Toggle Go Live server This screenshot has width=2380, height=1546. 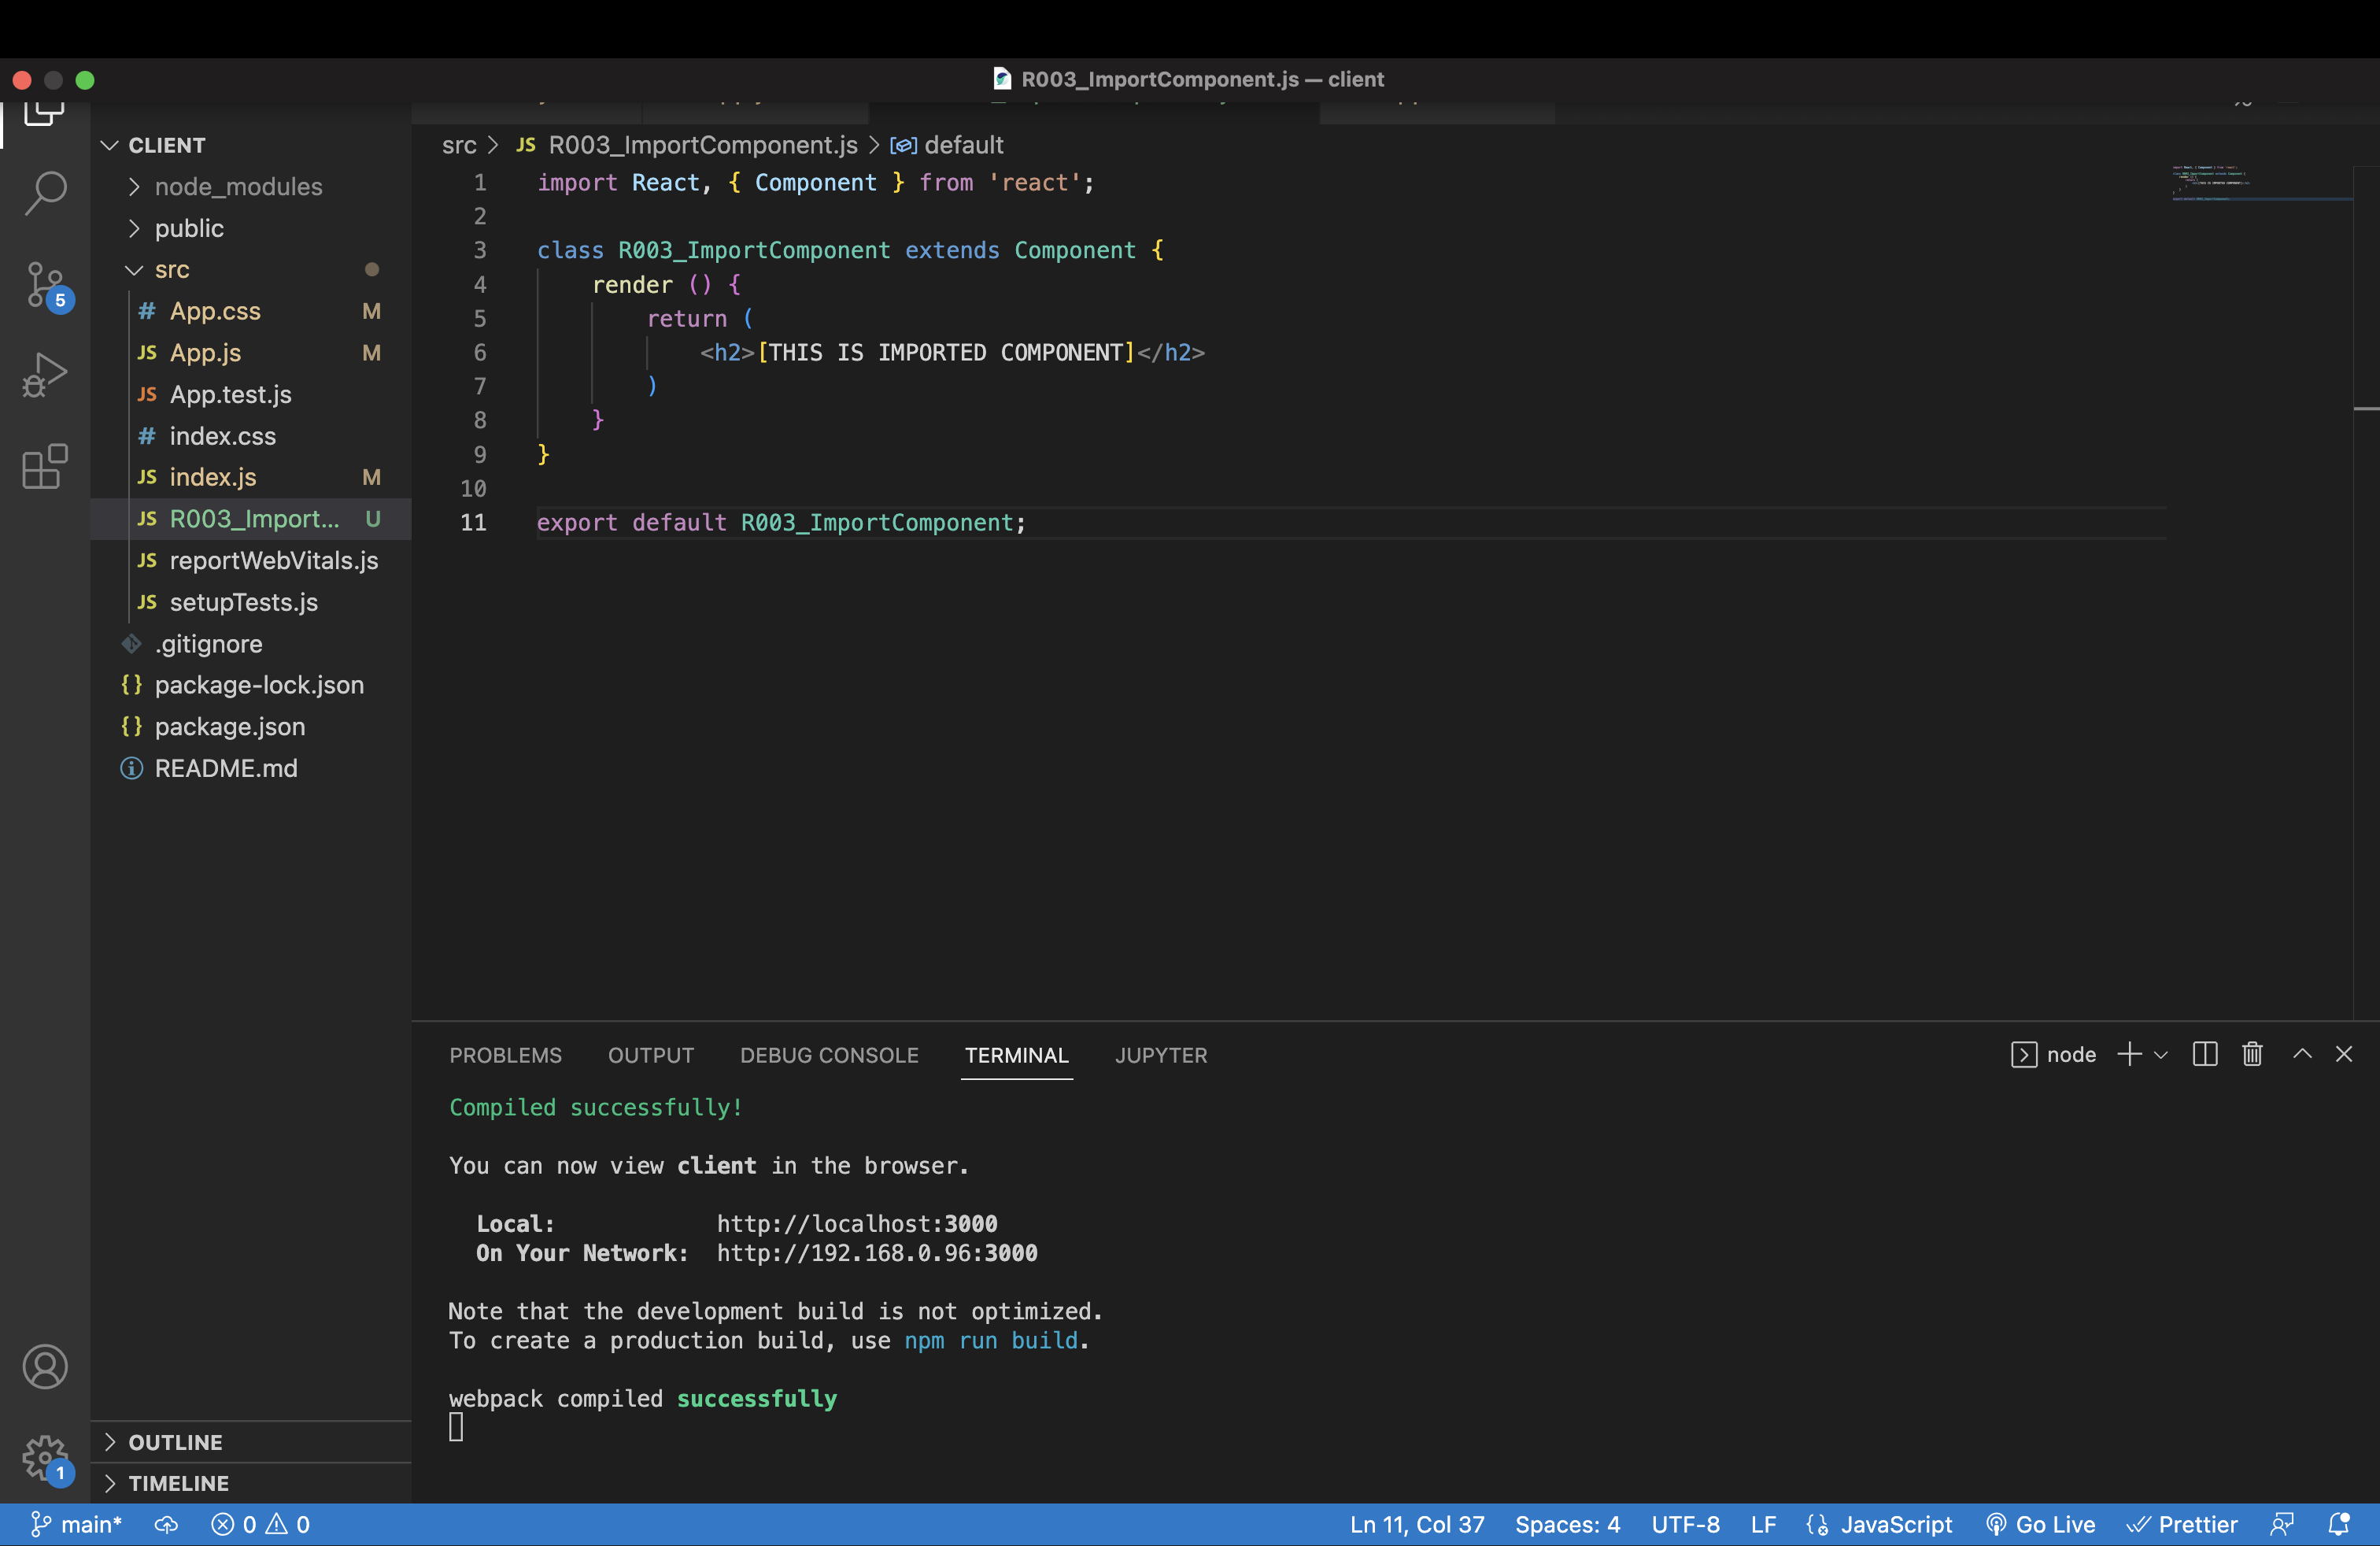pos(2040,1524)
